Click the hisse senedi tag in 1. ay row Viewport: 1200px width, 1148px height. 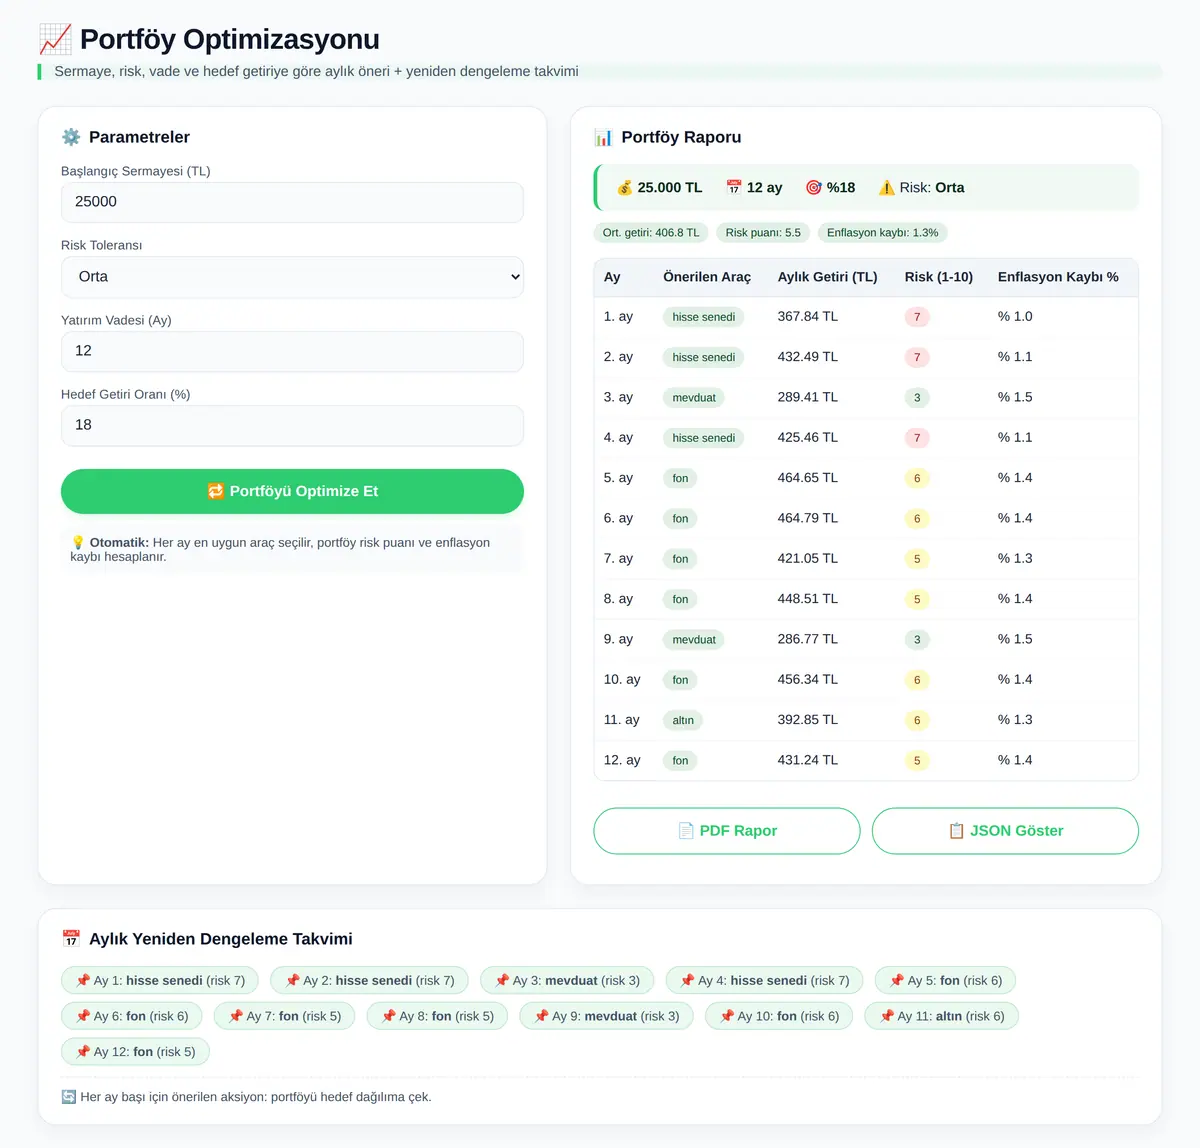point(704,317)
